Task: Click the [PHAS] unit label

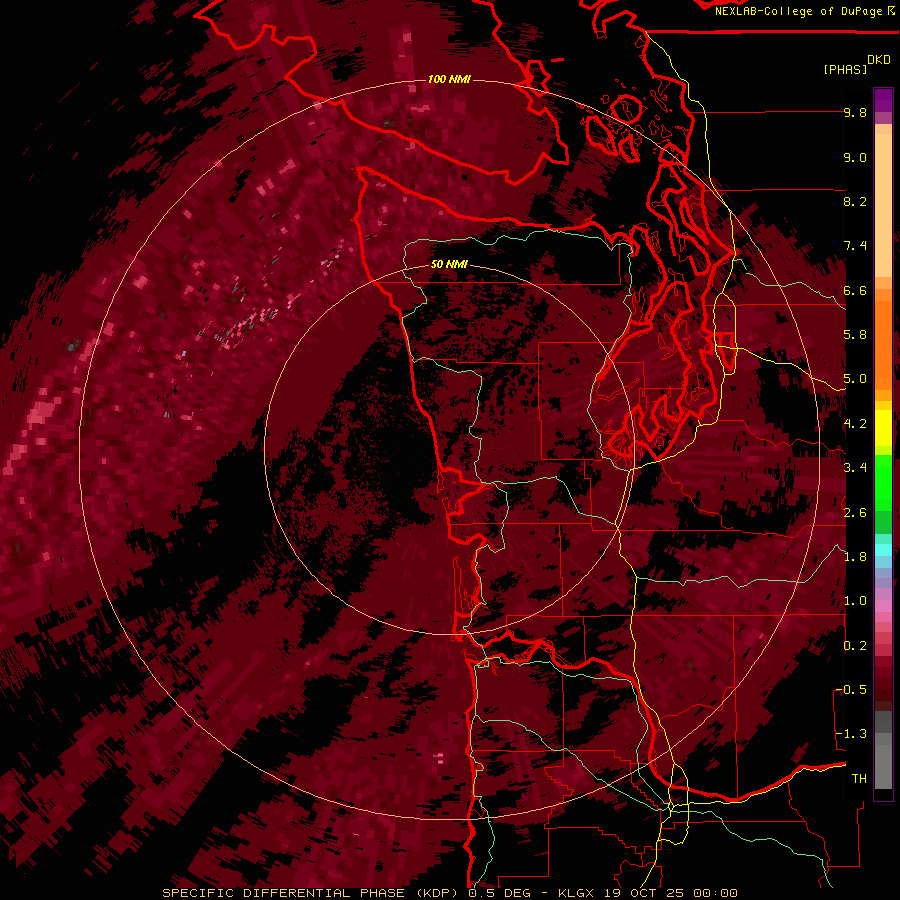Action: click(x=845, y=70)
